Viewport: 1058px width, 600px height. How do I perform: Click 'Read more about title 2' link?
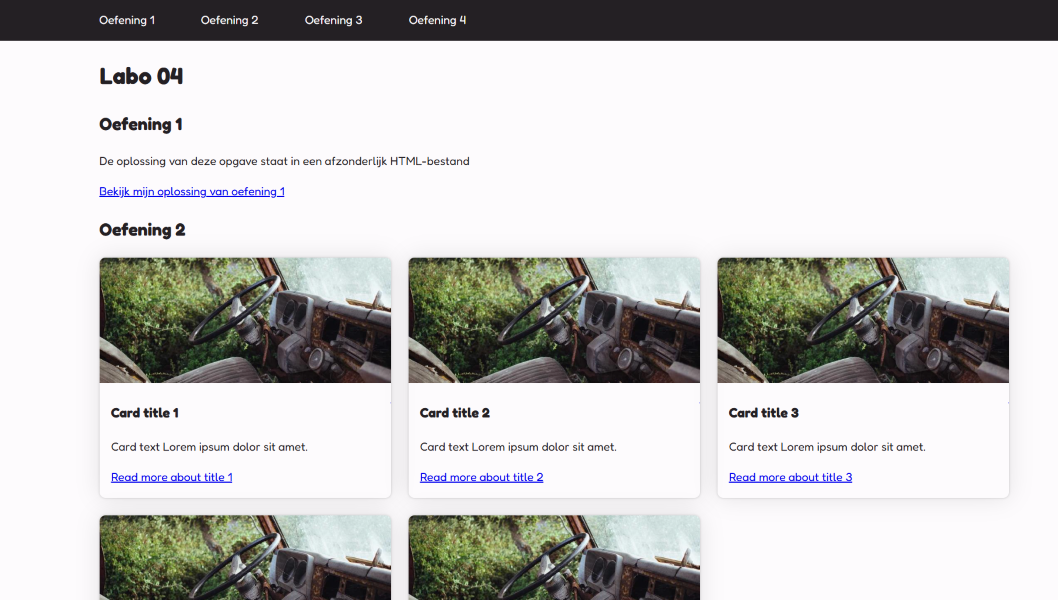(x=481, y=477)
